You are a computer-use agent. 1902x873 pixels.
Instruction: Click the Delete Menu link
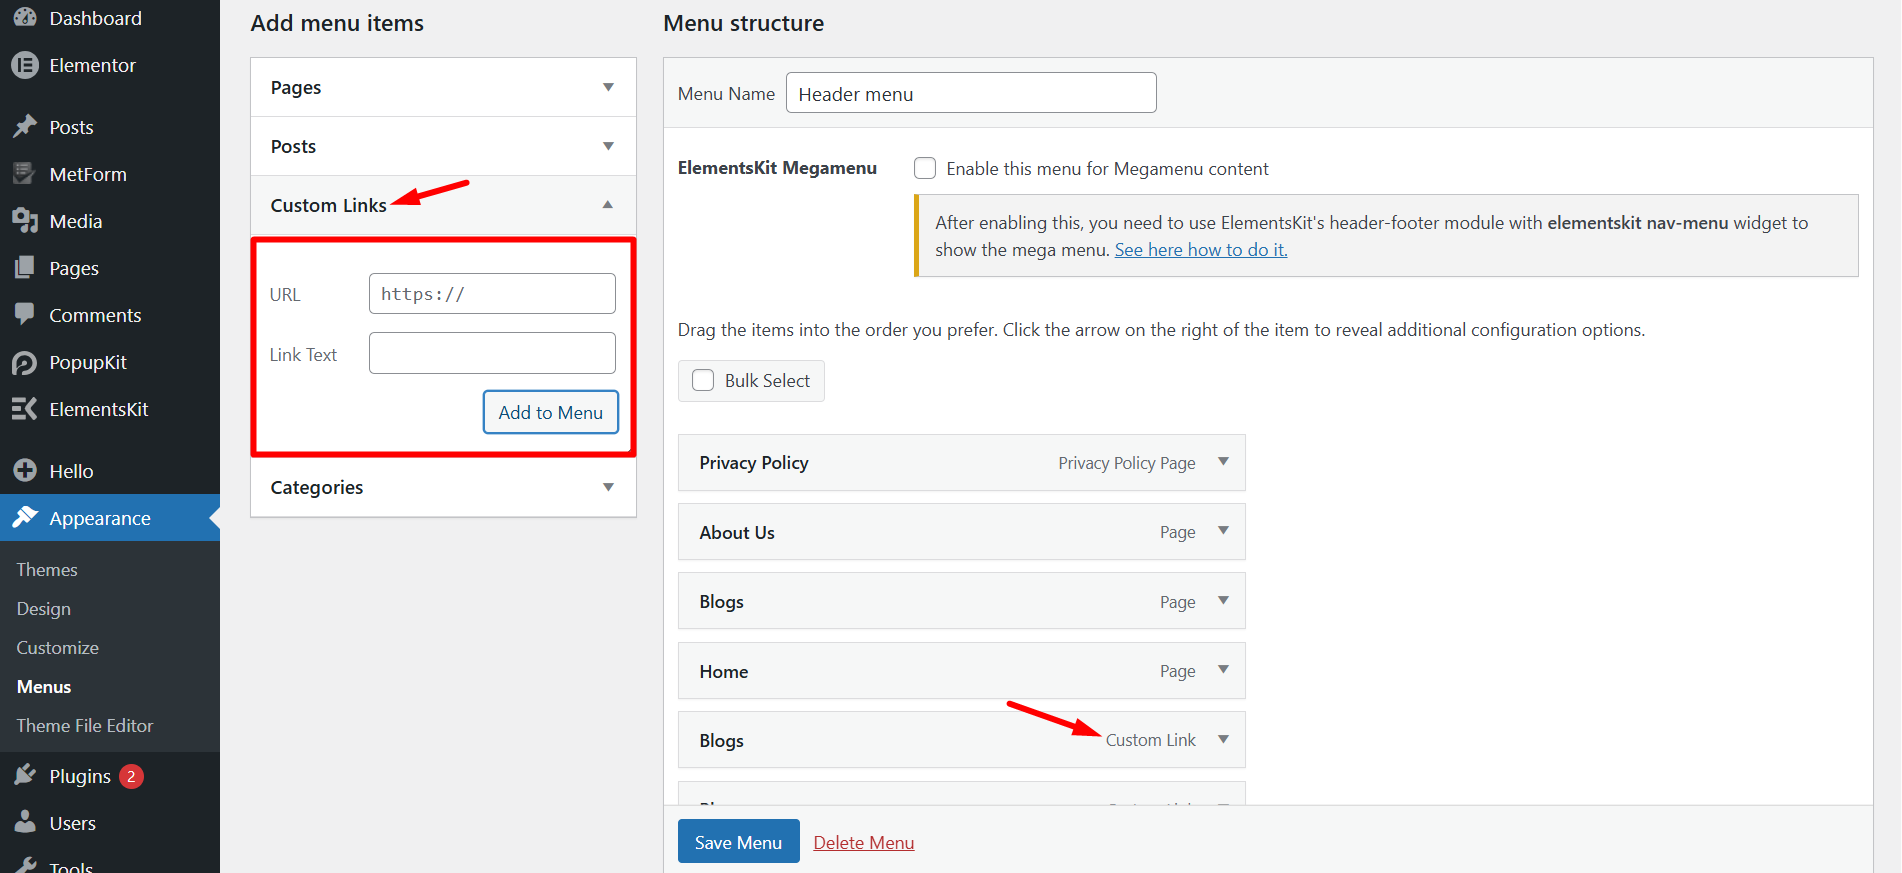[x=864, y=842]
